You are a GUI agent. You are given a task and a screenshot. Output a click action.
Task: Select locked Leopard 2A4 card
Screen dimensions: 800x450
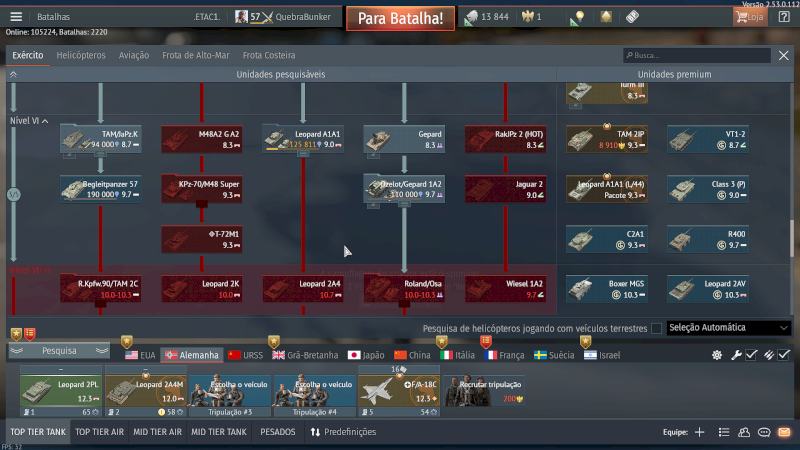pos(303,289)
